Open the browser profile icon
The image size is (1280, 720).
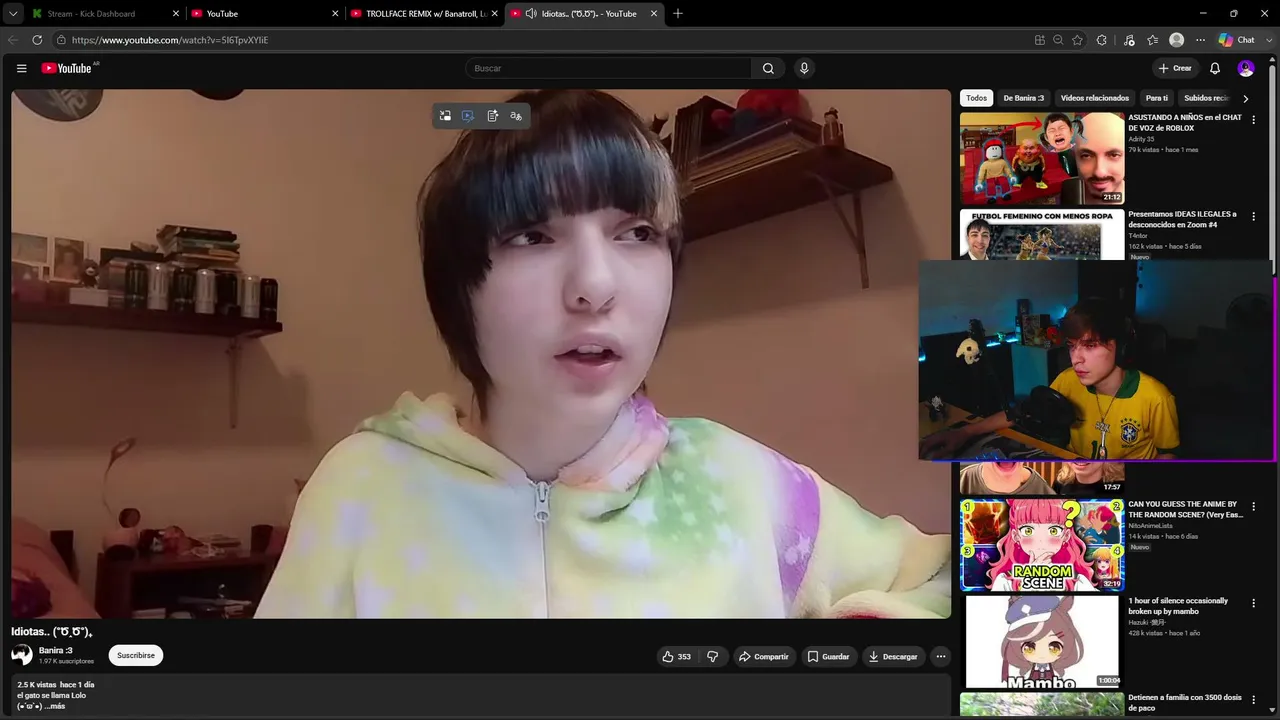tap(1177, 40)
